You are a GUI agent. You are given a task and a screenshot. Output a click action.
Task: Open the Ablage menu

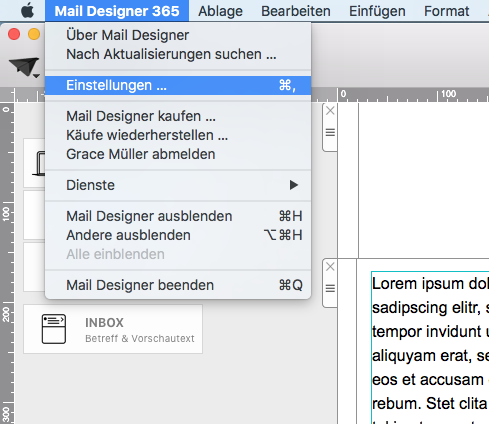click(x=220, y=11)
